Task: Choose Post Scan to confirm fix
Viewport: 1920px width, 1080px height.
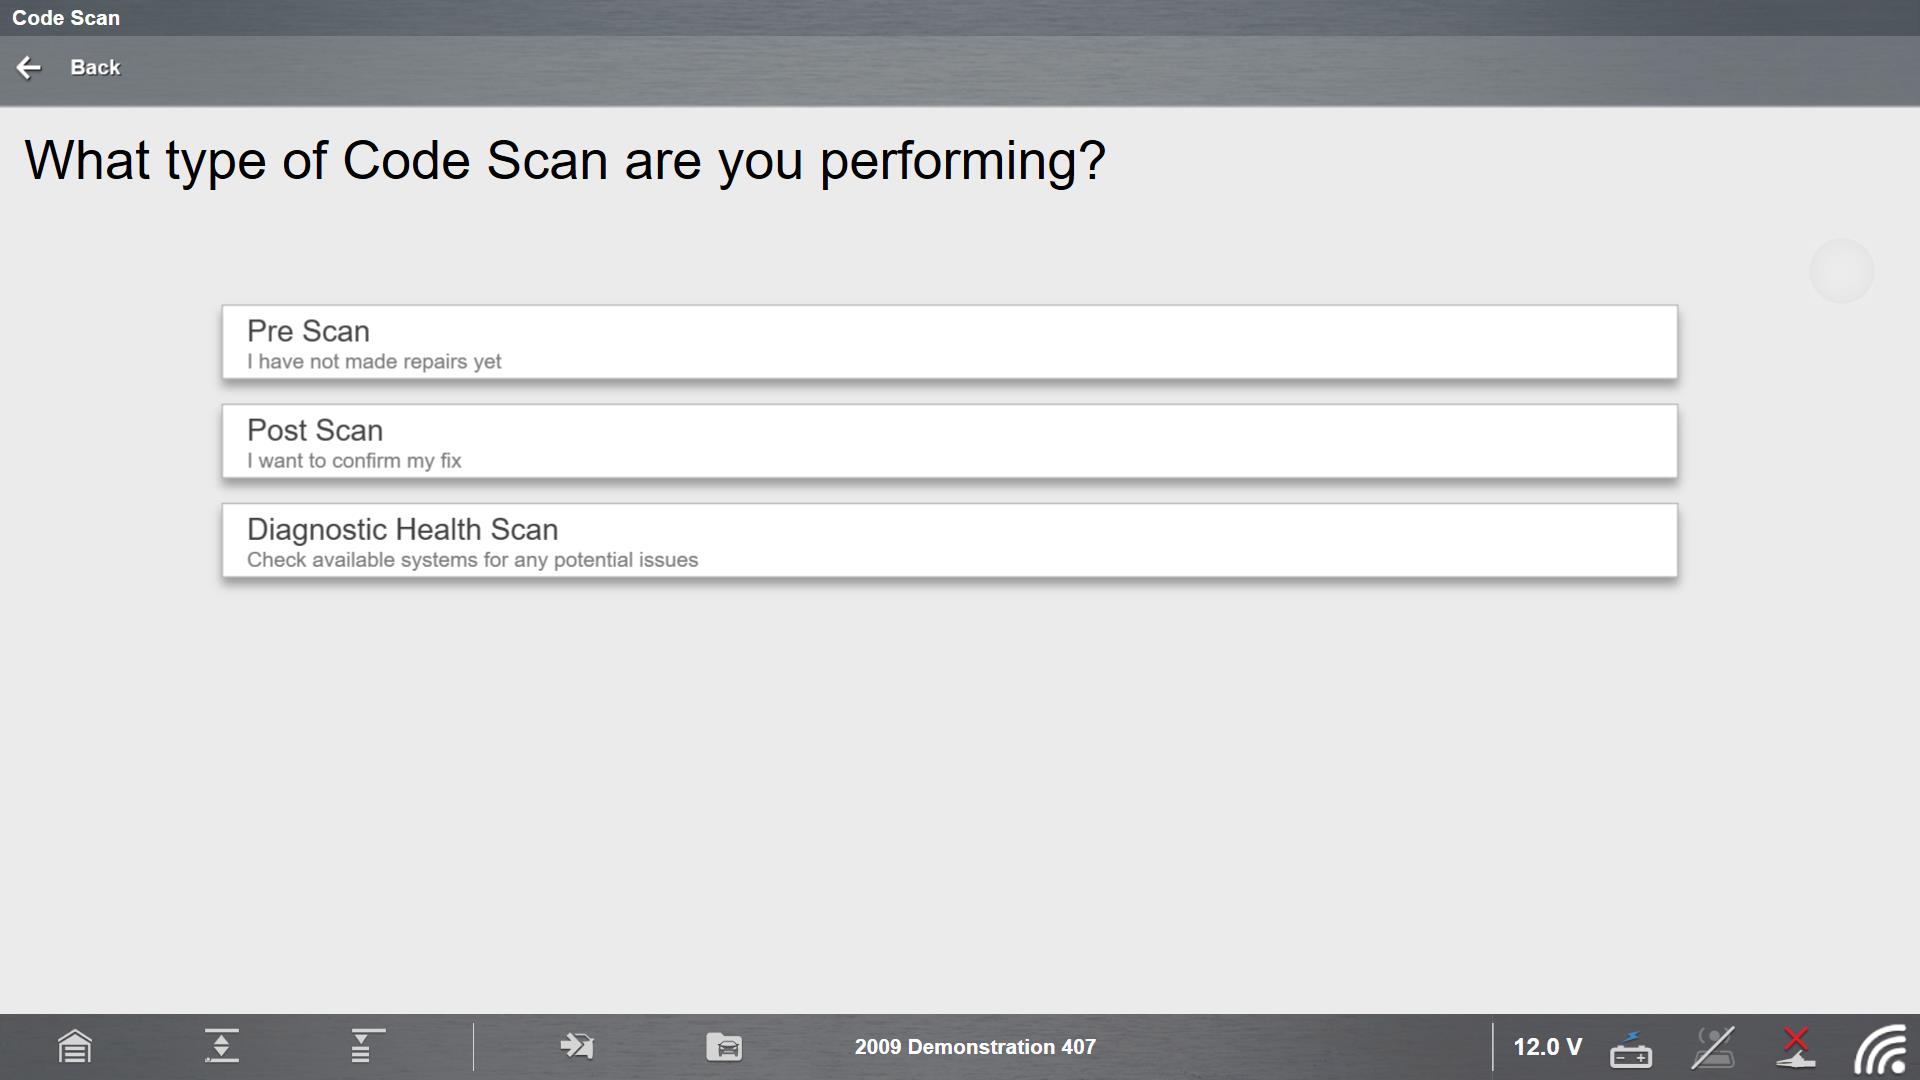Action: (948, 441)
